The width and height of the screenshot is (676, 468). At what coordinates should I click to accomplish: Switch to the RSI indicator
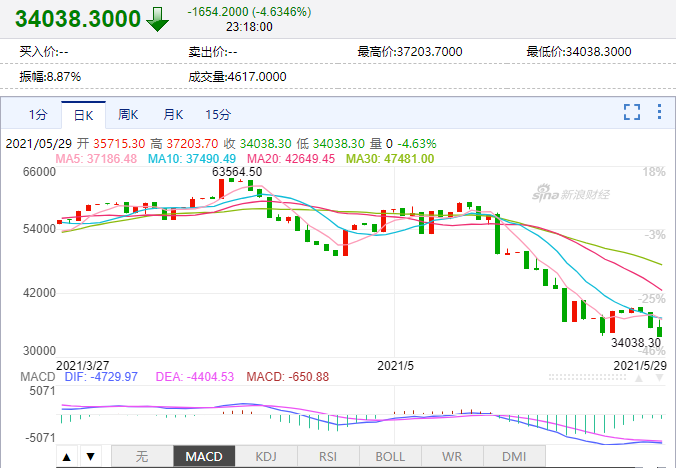tap(328, 457)
